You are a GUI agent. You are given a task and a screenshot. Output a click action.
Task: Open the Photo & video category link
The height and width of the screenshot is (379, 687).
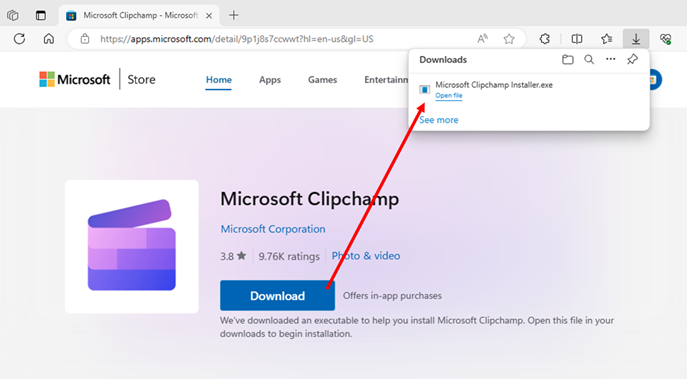click(366, 256)
